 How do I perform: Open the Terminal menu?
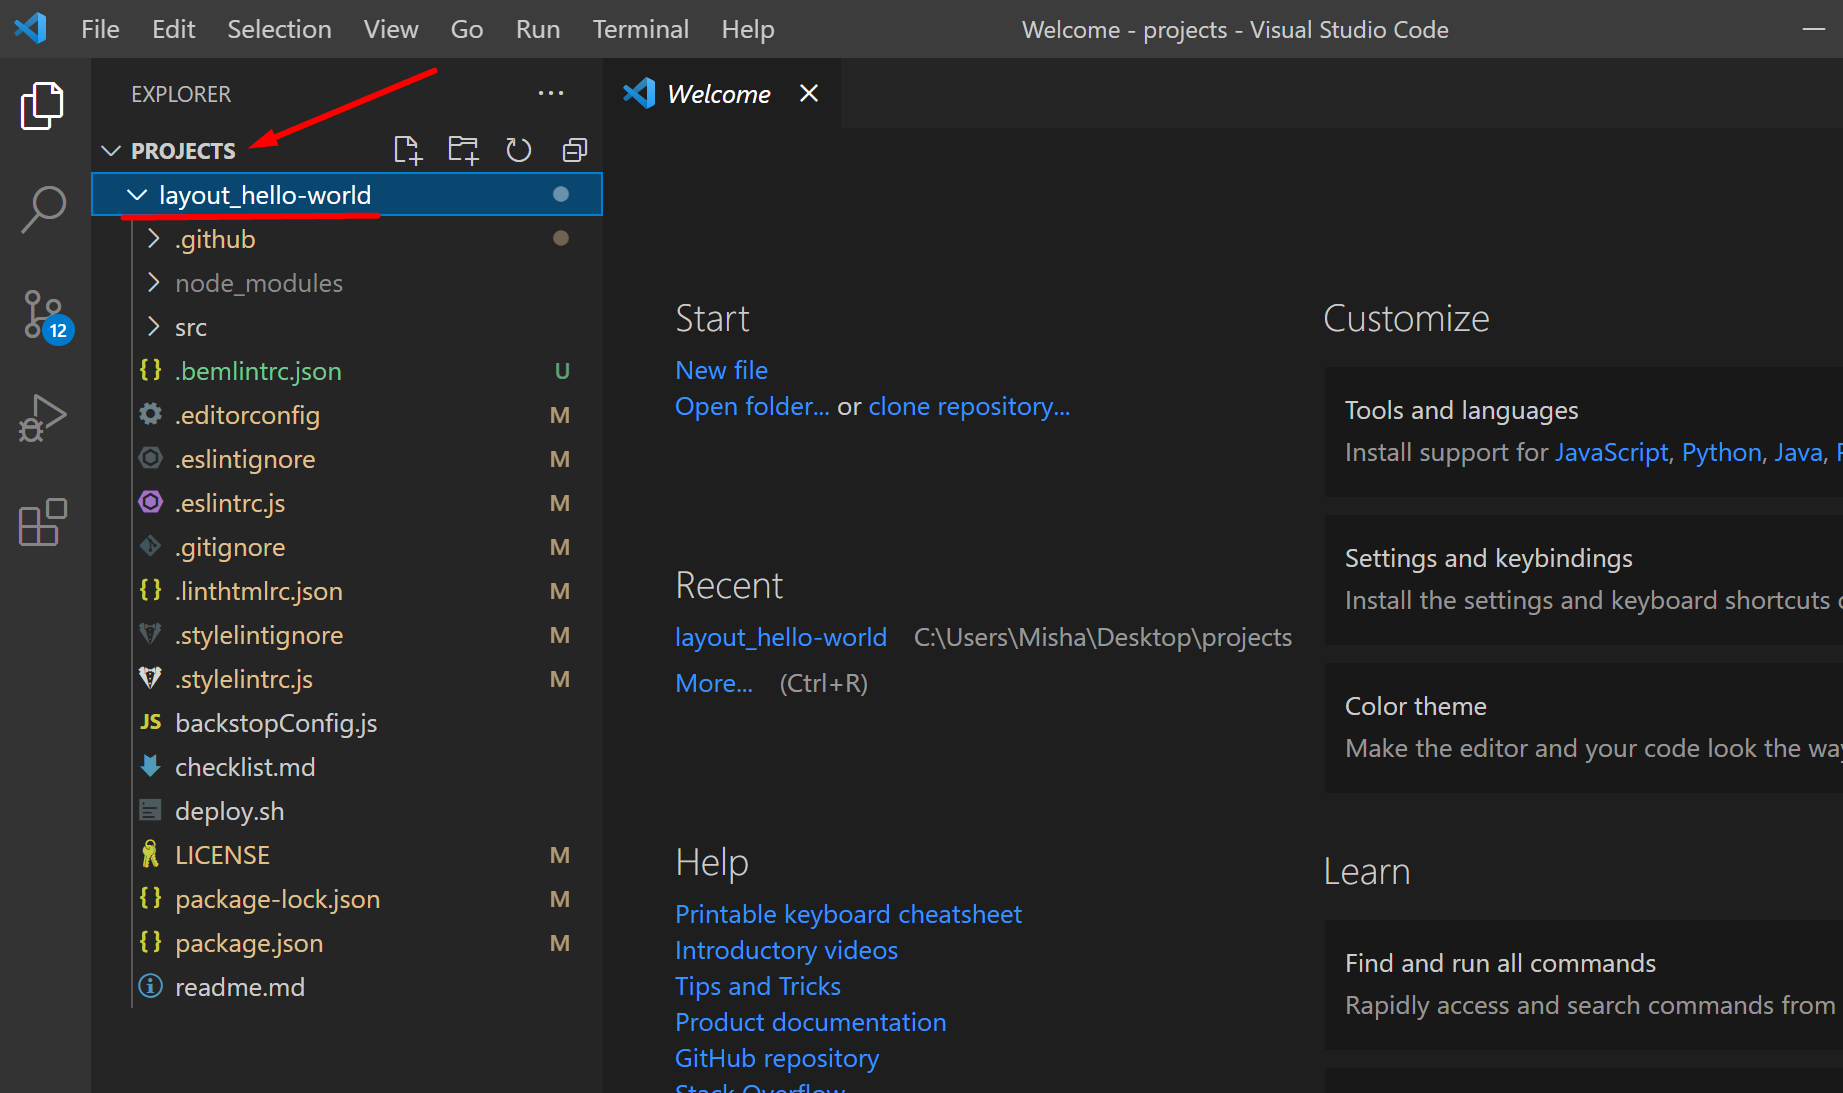tap(640, 29)
